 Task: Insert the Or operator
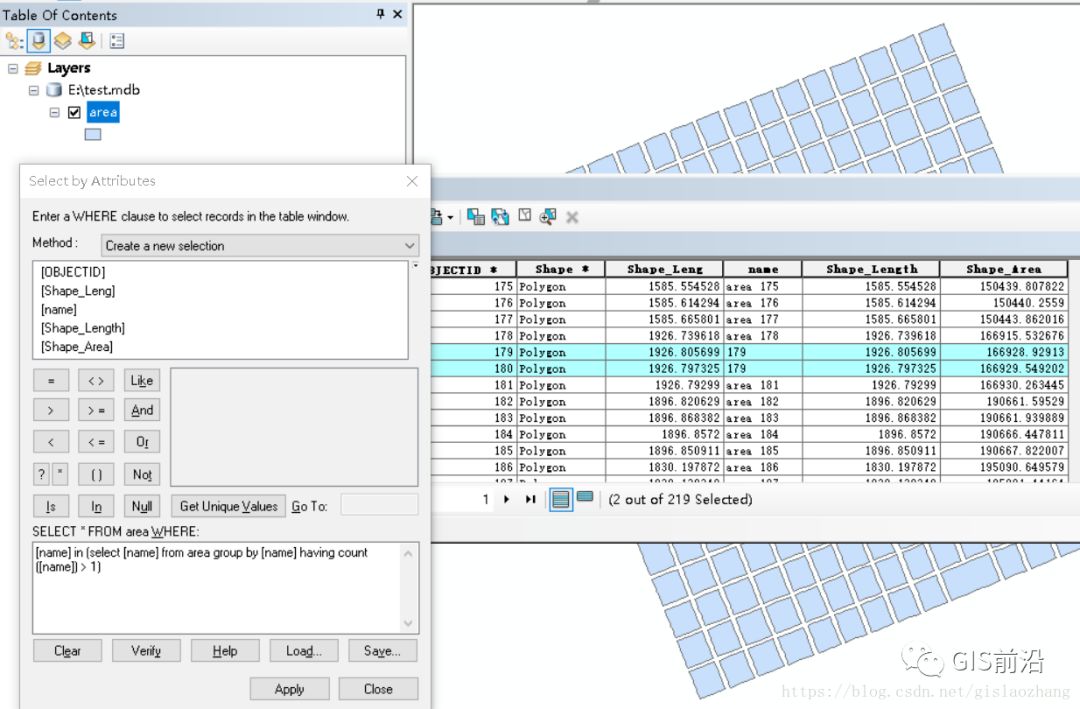point(142,442)
